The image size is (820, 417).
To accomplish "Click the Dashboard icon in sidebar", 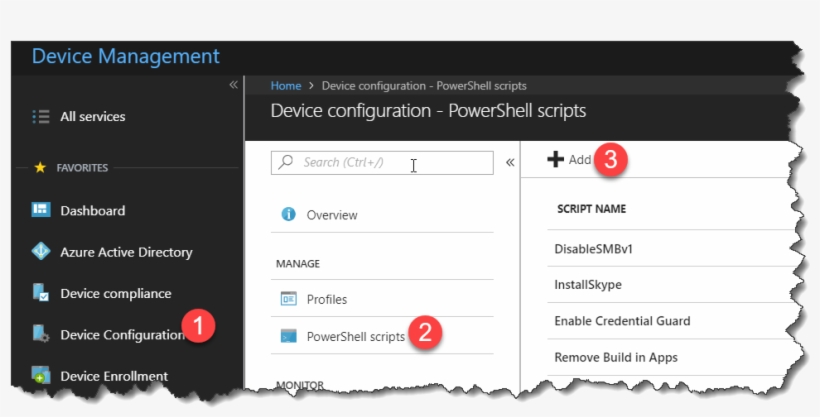I will point(41,210).
